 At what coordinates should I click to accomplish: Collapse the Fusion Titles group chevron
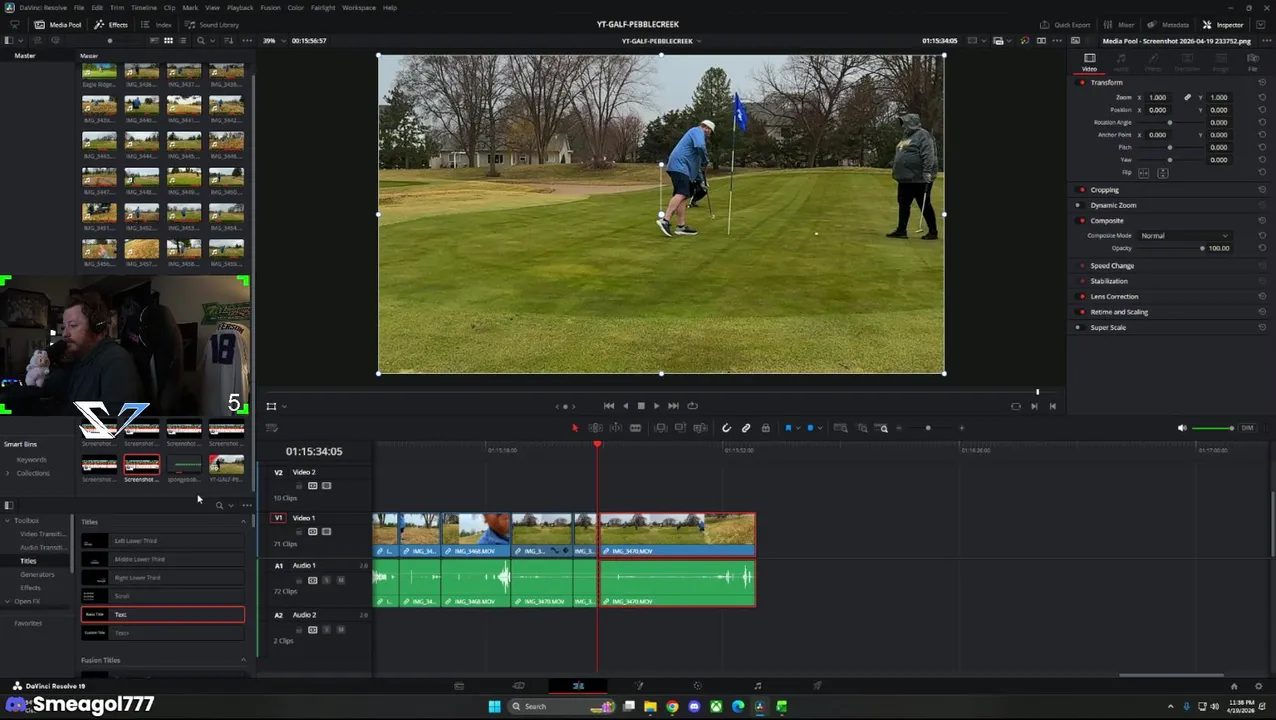point(243,660)
